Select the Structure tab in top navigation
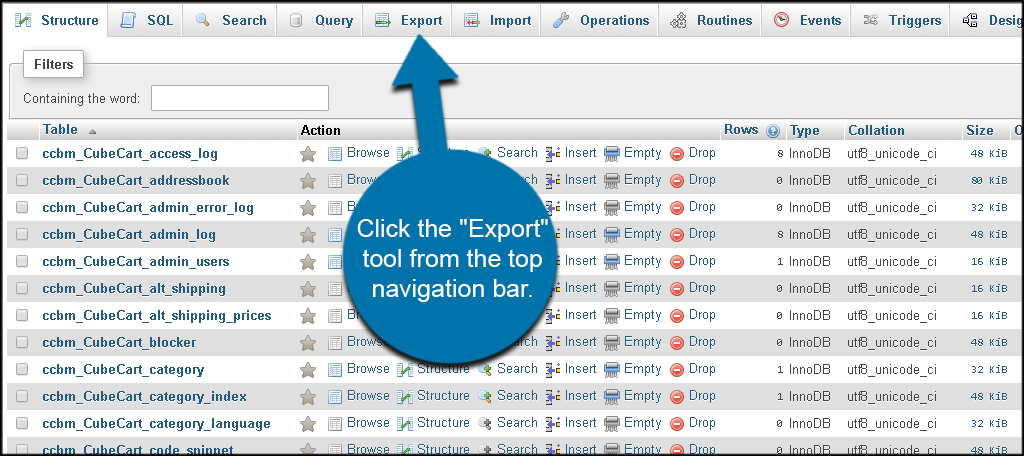The width and height of the screenshot is (1024, 456). point(56,20)
